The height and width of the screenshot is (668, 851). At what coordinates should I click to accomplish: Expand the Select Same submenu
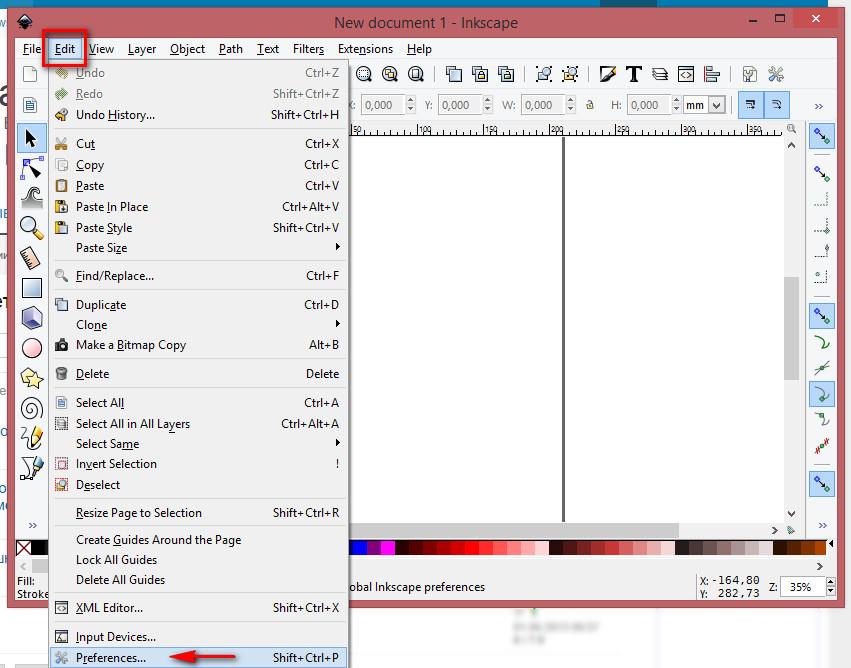[198, 443]
